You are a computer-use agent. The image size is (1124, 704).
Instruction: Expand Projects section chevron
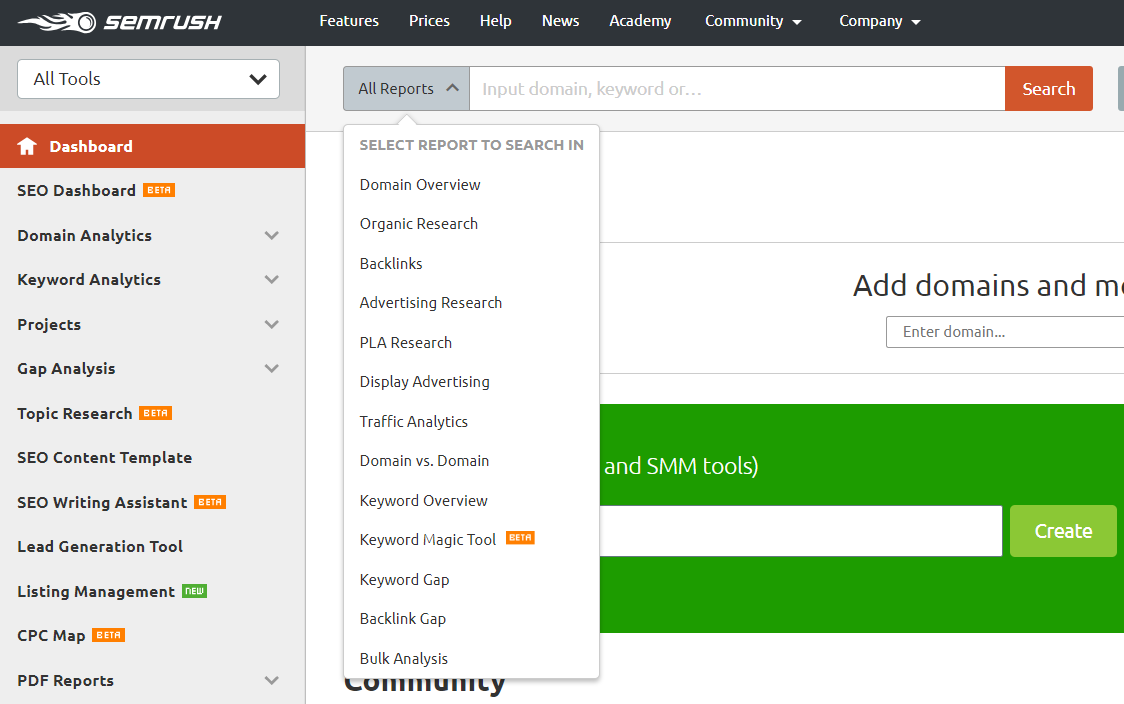pos(271,324)
